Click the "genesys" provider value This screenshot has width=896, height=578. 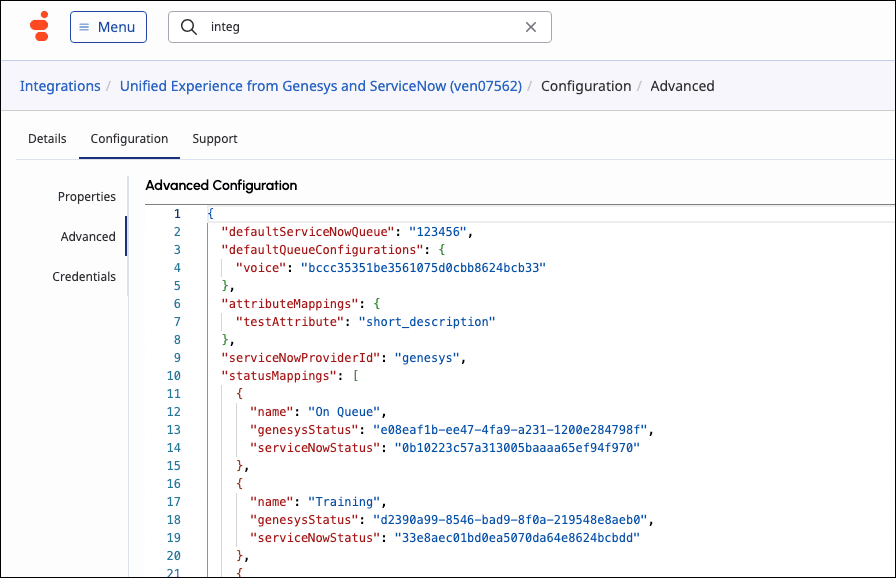click(x=427, y=358)
